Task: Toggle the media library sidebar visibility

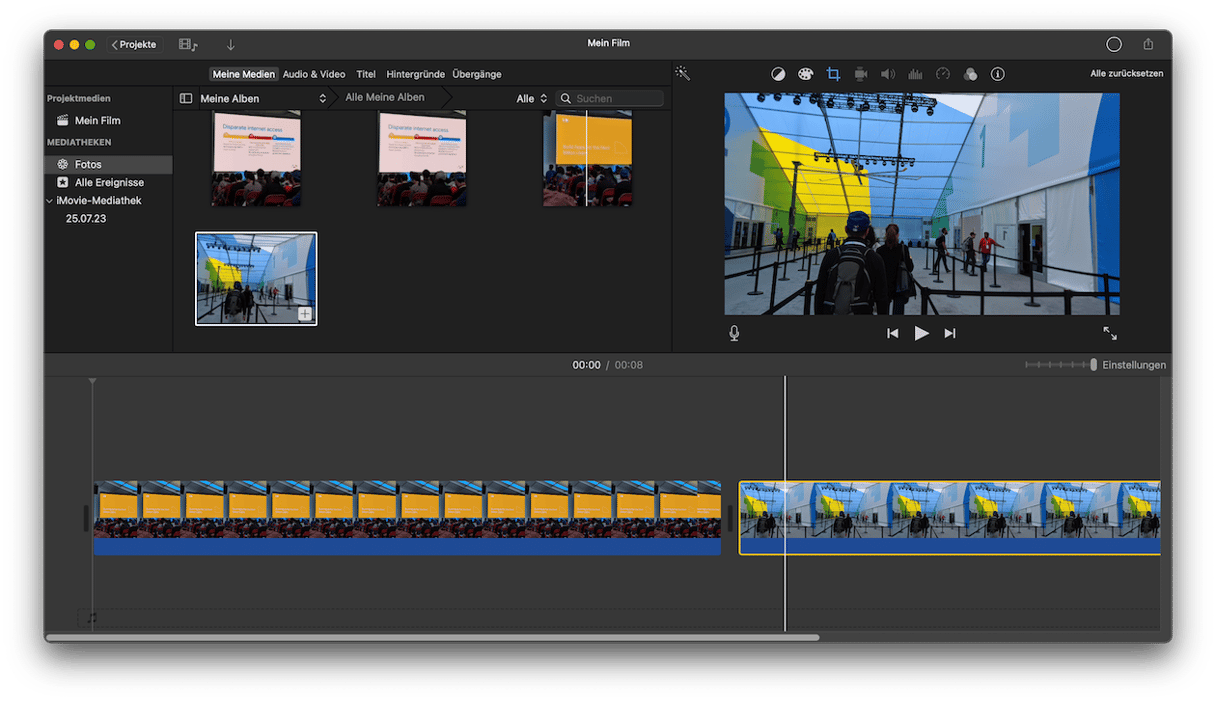Action: [185, 99]
